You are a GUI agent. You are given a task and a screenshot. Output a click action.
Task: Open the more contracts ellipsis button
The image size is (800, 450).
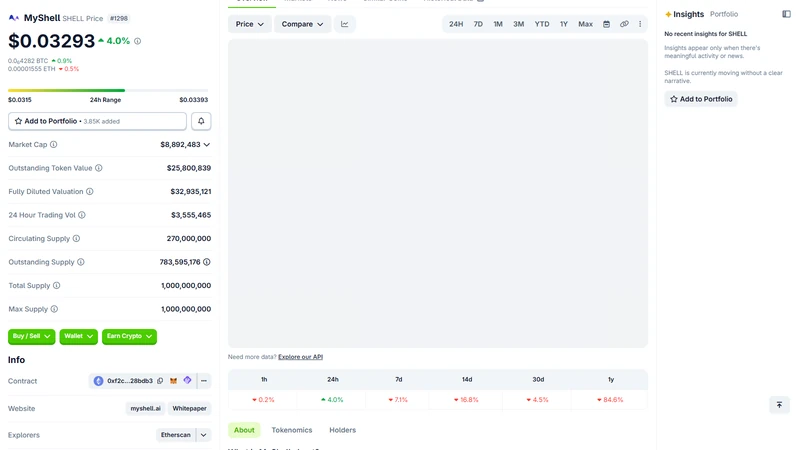[x=204, y=381]
